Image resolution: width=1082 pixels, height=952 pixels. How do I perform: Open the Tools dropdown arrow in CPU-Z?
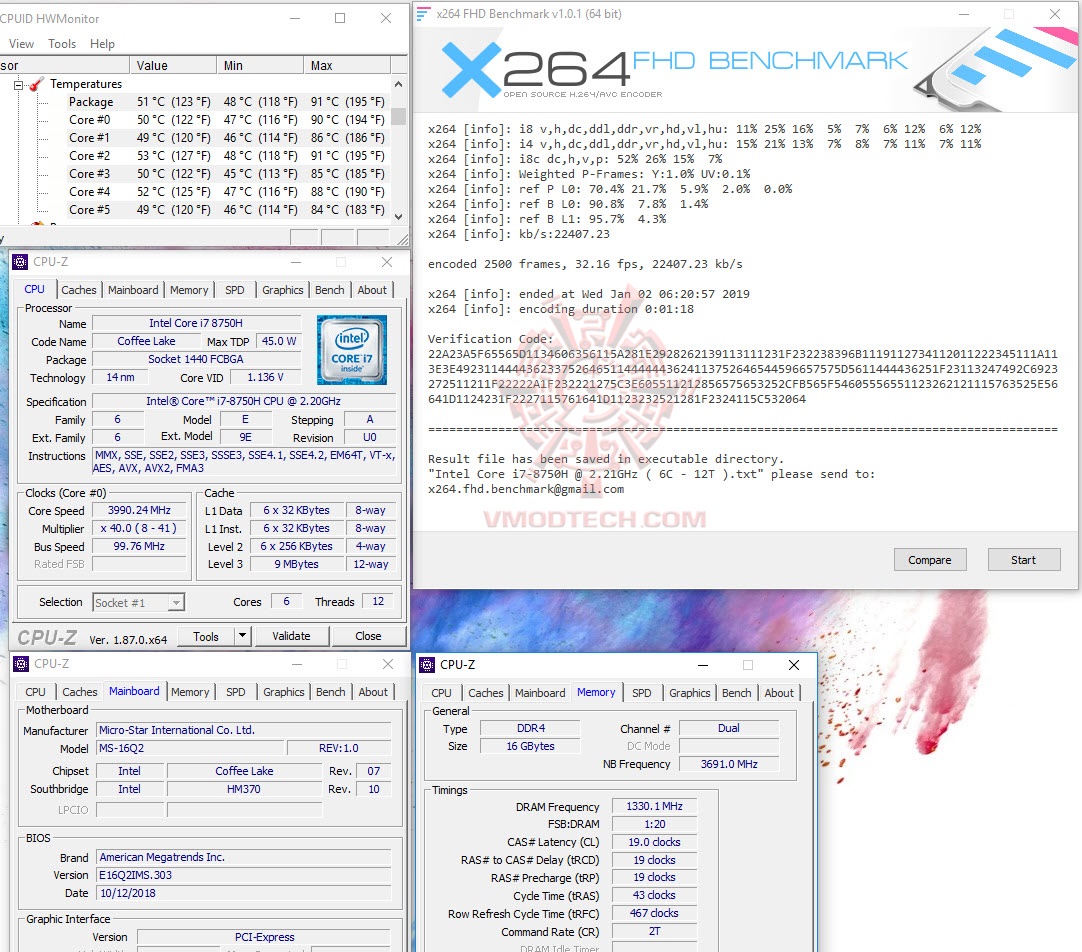(x=242, y=635)
